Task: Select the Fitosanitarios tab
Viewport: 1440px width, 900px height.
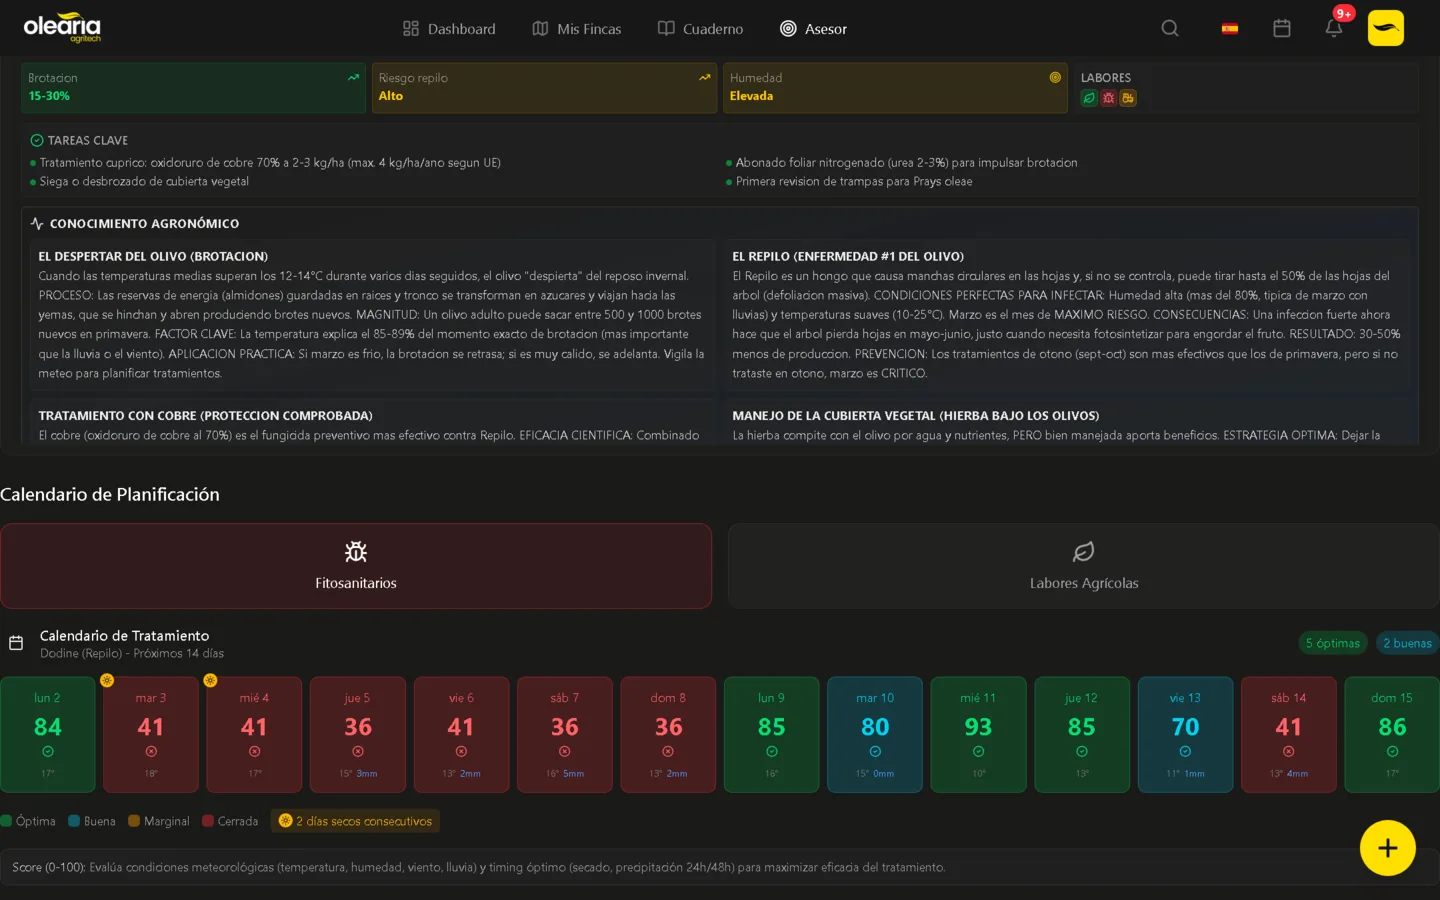Action: 356,566
